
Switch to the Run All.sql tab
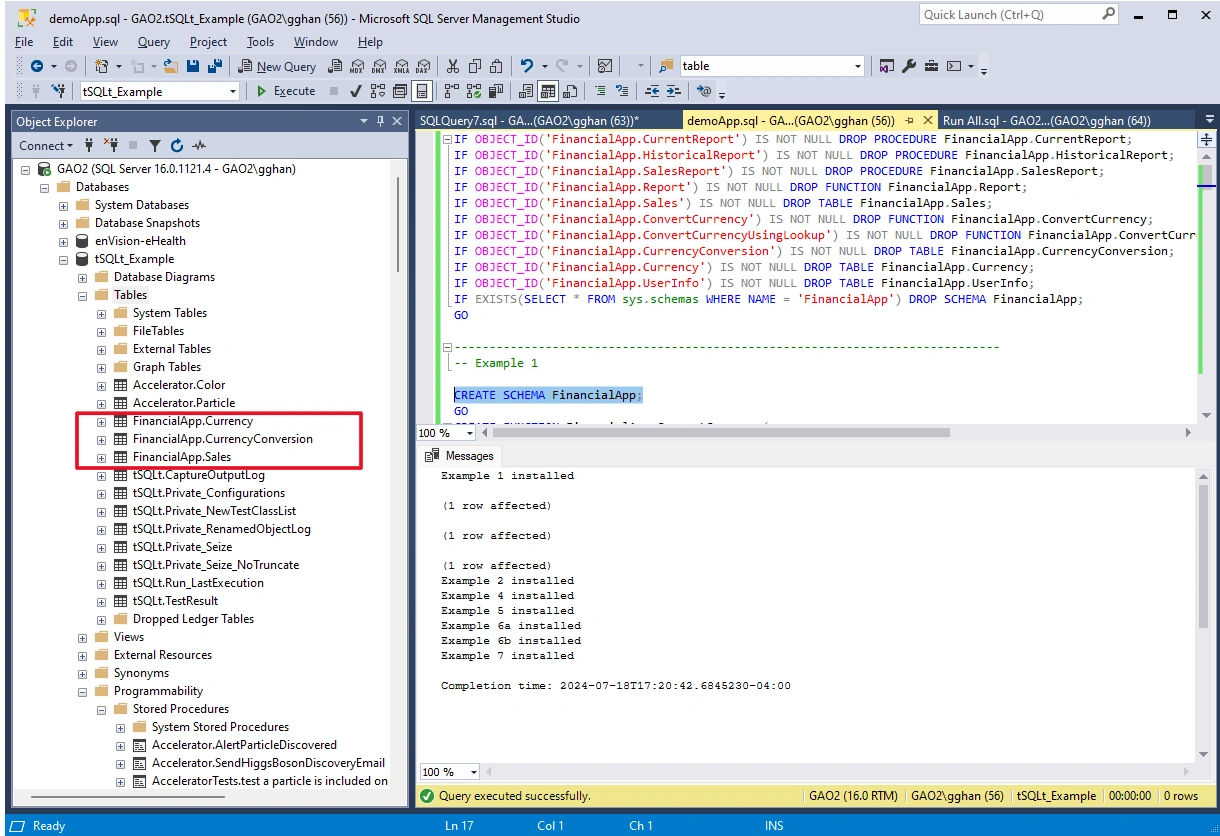[1046, 120]
